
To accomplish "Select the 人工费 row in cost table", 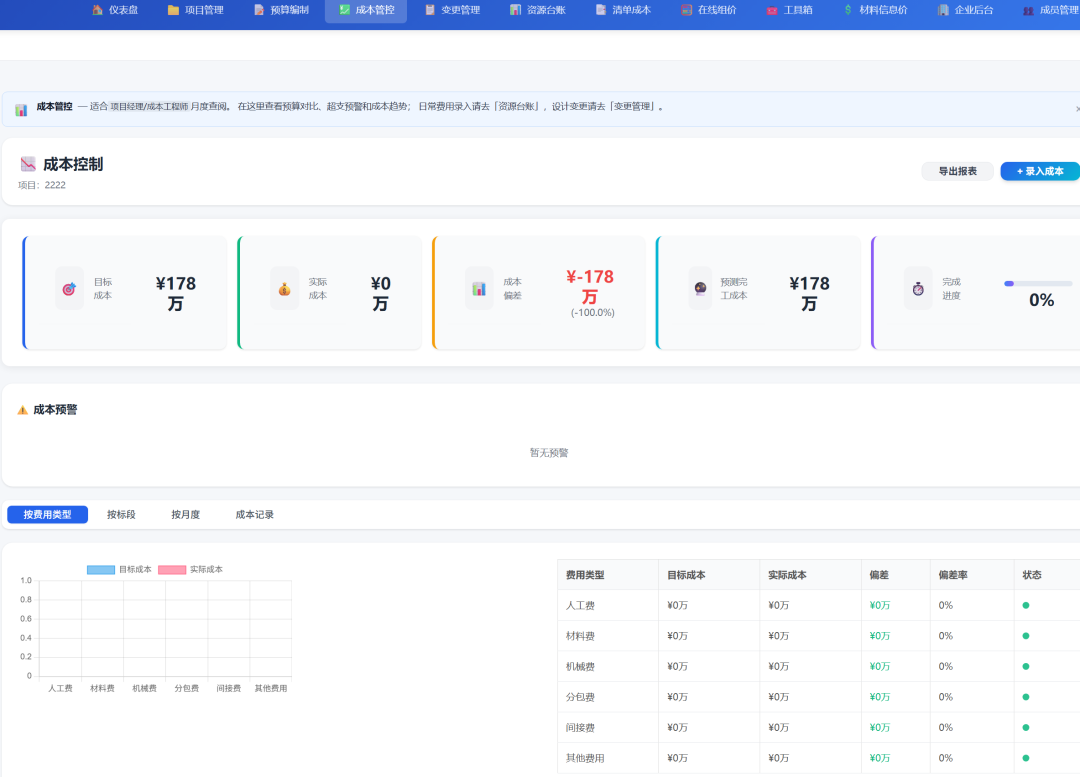I will pyautogui.click(x=580, y=605).
